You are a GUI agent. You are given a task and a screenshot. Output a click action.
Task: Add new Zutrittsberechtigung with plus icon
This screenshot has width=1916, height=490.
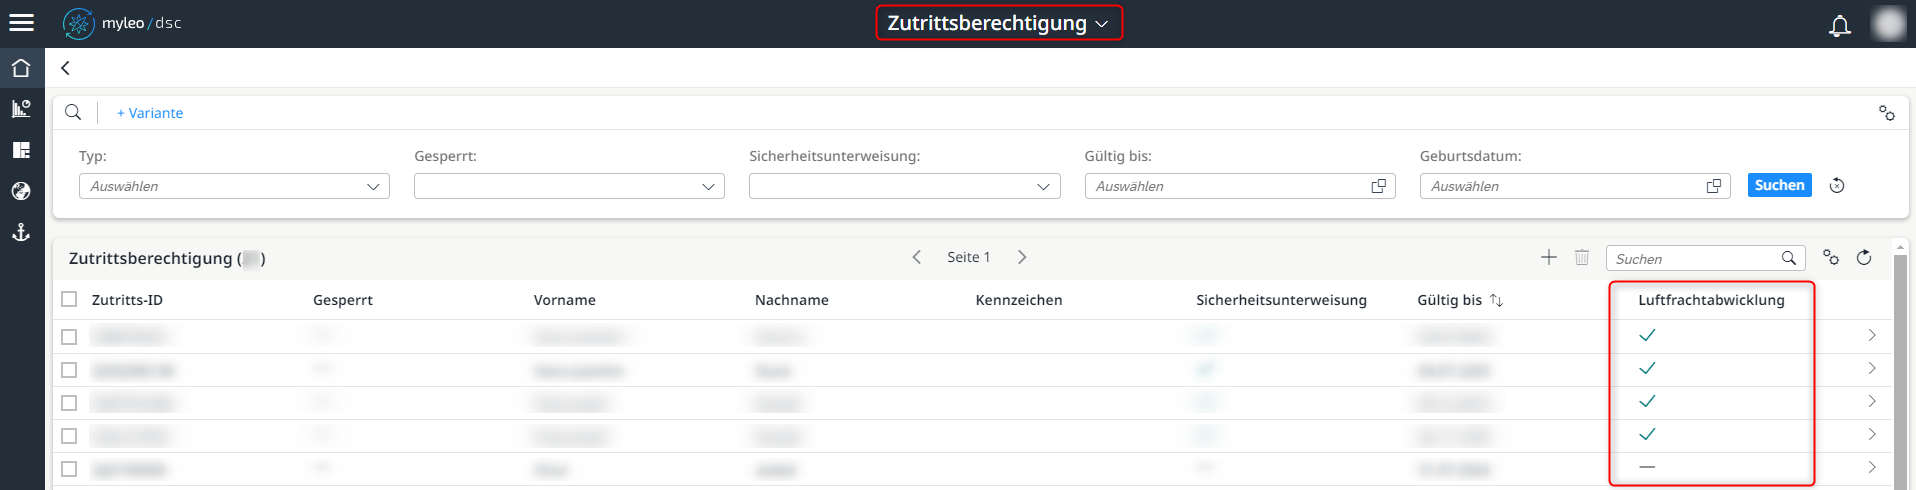(1549, 257)
